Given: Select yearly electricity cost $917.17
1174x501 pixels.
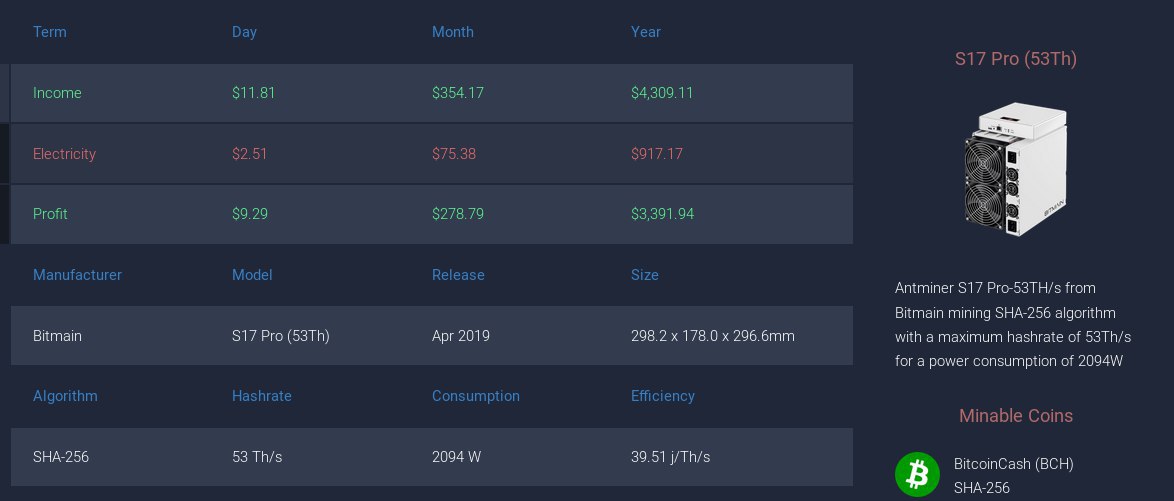Looking at the screenshot, I should coord(657,154).
